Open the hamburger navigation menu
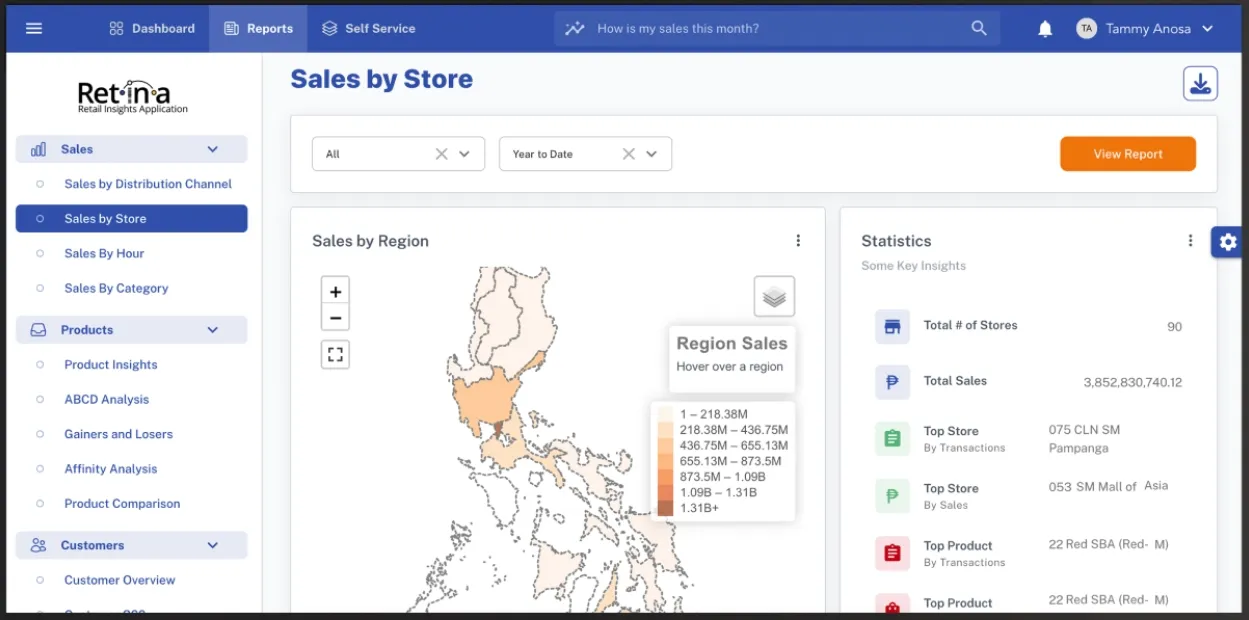This screenshot has height=620, width=1249. [34, 28]
